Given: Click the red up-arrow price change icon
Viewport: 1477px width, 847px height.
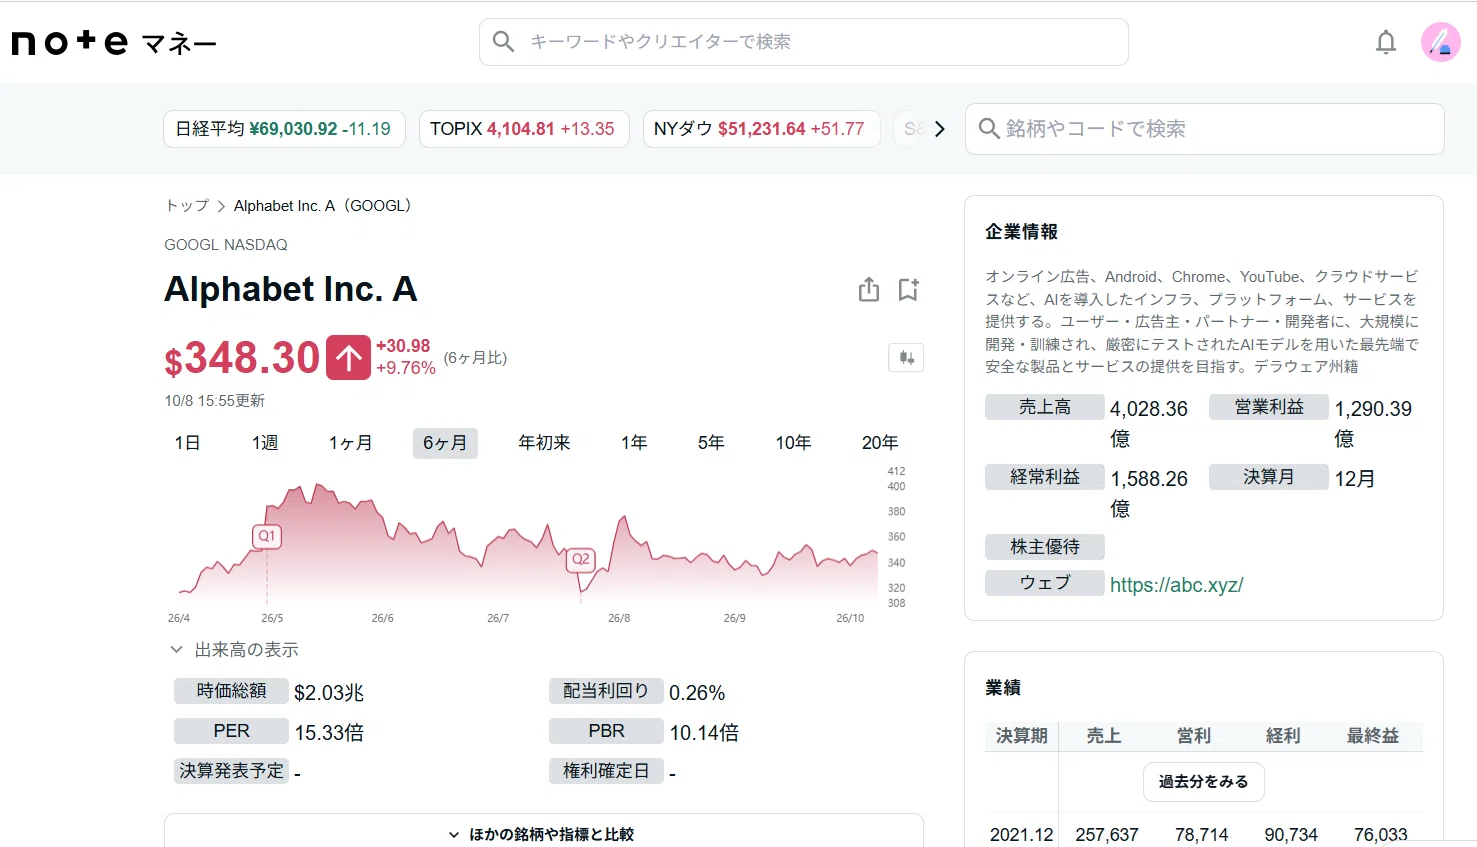Looking at the screenshot, I should (x=348, y=358).
